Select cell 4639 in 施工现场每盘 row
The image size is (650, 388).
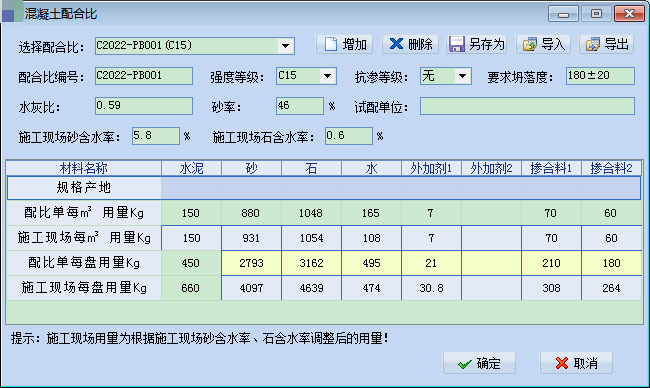tap(311, 288)
